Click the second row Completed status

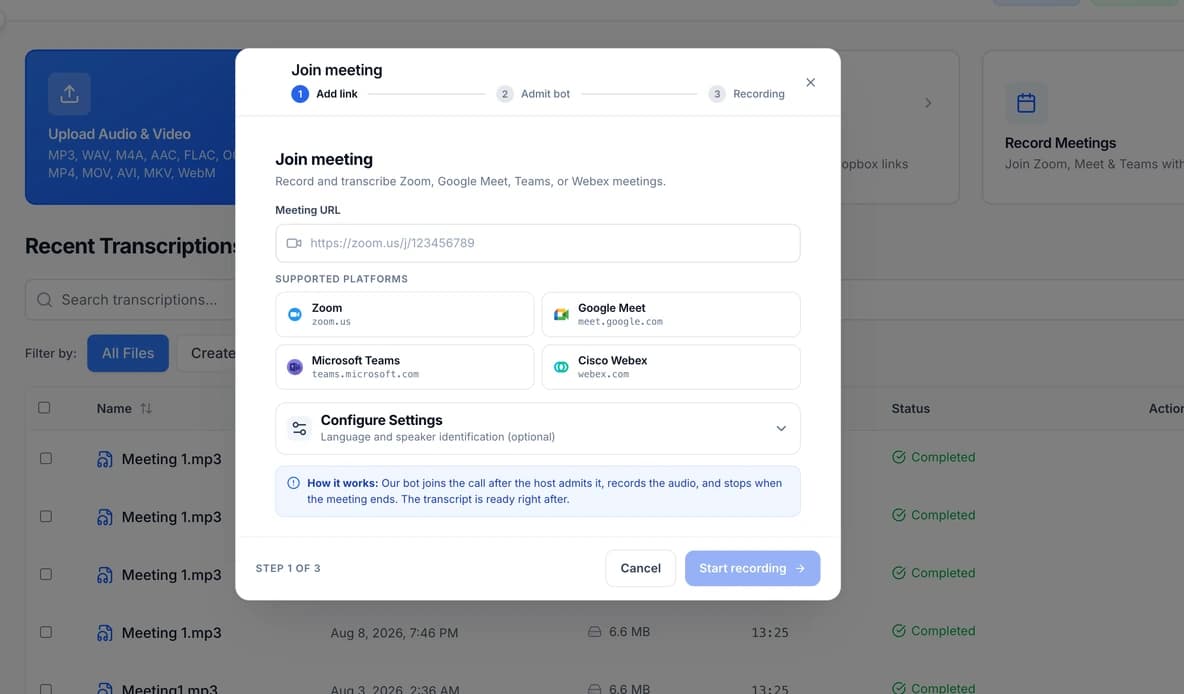point(933,515)
